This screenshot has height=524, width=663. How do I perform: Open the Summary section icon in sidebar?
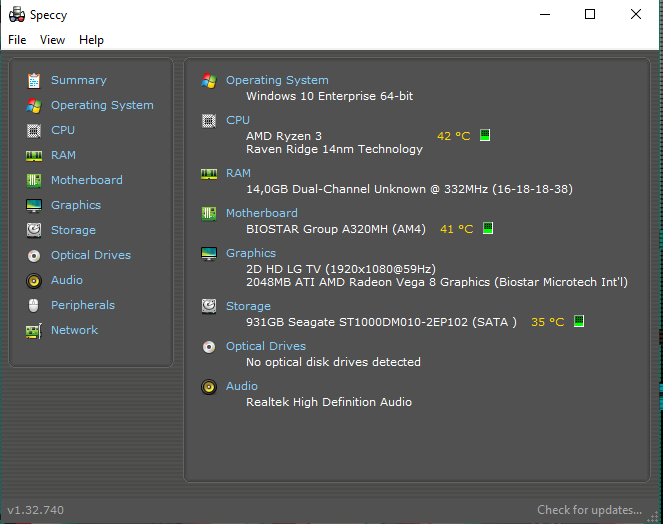tap(34, 80)
